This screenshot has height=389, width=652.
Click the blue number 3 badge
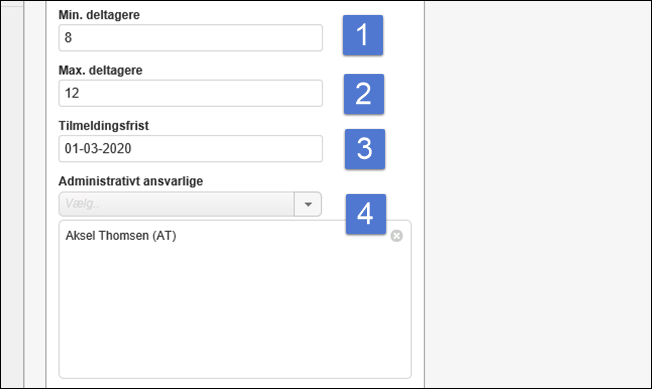[365, 149]
